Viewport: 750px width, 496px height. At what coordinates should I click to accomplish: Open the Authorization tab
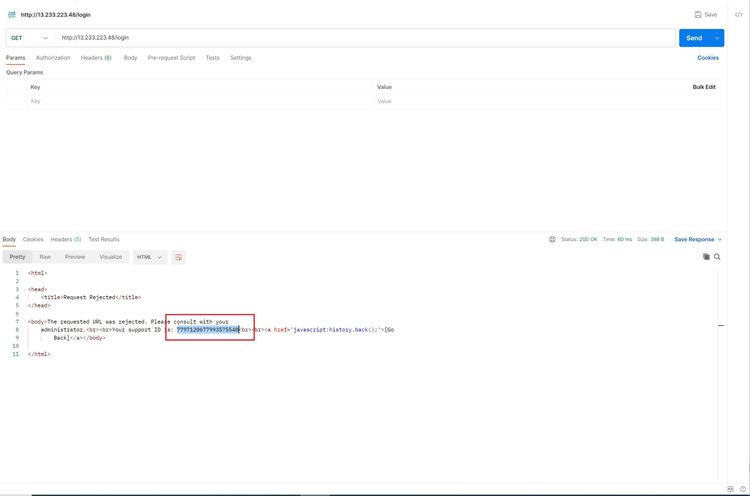click(x=53, y=58)
